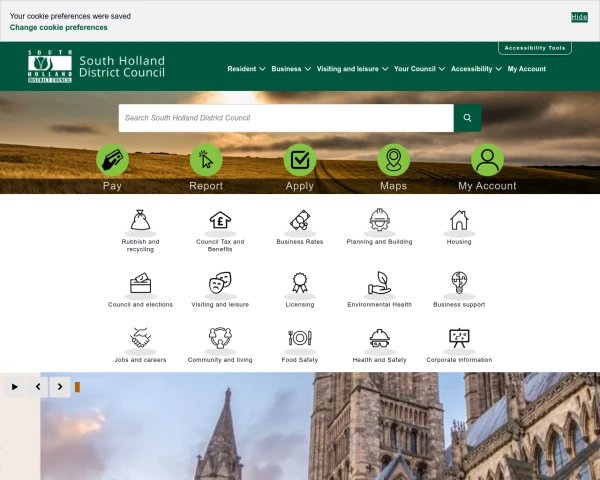Viewport: 600px width, 480px height.
Task: Open the Food Safety plate icon
Action: click(300, 338)
